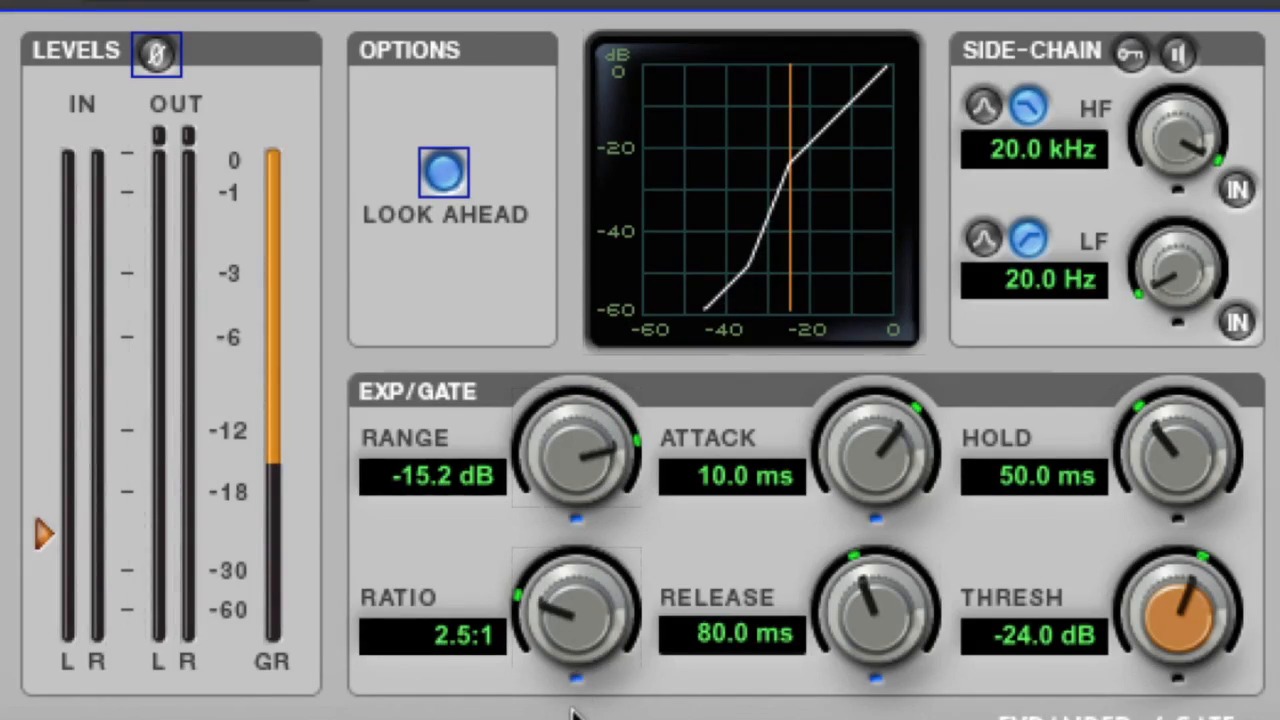Click the IN right channel meter
Viewport: 1280px width, 720px height.
[x=97, y=395]
